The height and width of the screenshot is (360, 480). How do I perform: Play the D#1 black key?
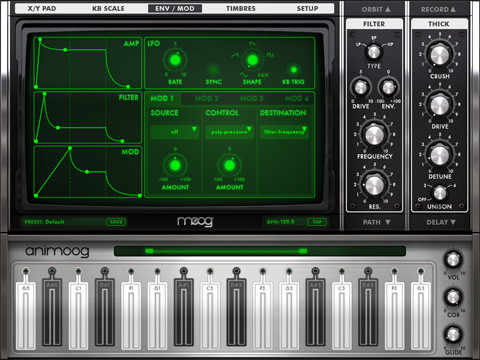click(105, 312)
